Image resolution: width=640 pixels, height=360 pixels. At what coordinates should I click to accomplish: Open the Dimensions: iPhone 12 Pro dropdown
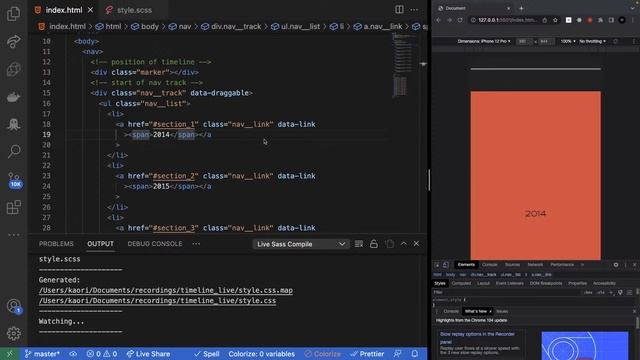(484, 41)
